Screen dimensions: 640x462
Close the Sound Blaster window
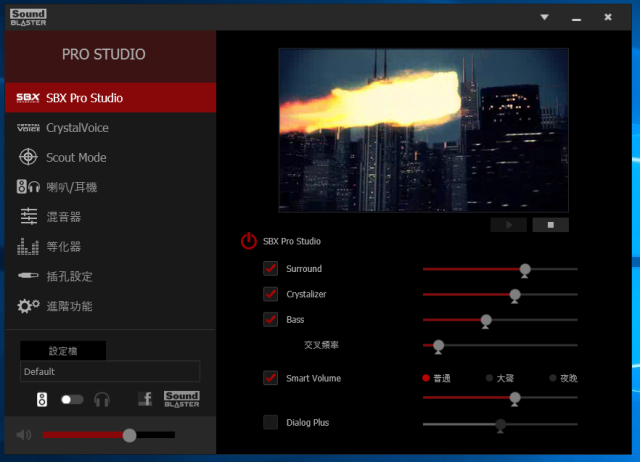click(608, 17)
